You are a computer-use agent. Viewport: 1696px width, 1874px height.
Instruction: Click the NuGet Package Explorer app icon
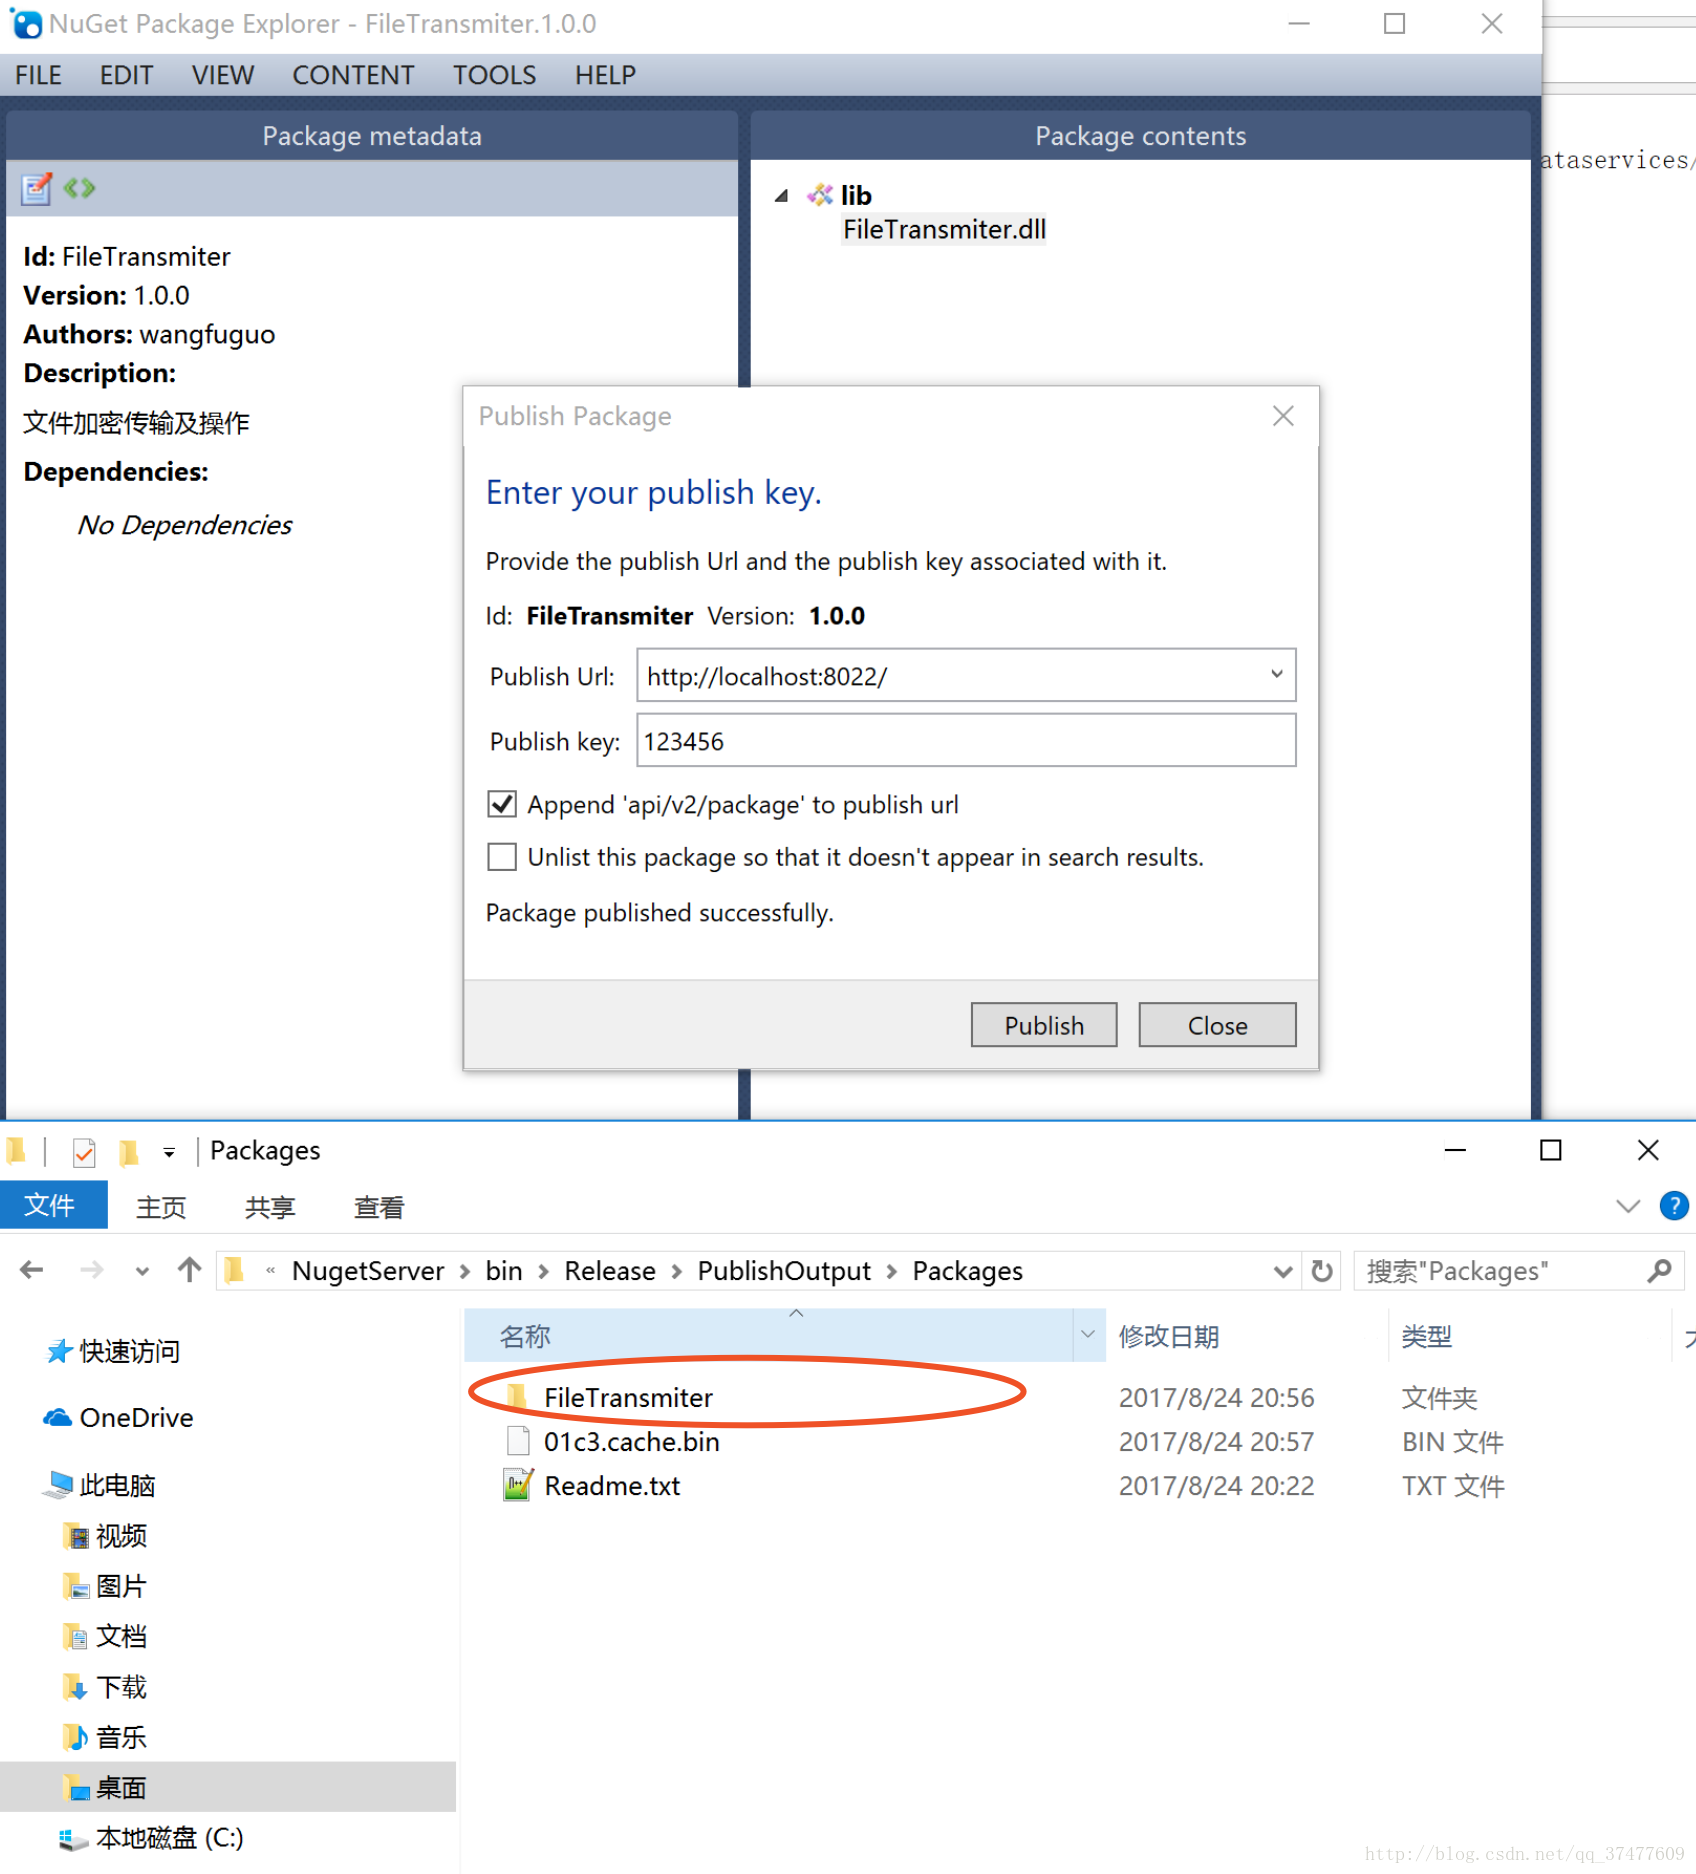pyautogui.click(x=26, y=24)
